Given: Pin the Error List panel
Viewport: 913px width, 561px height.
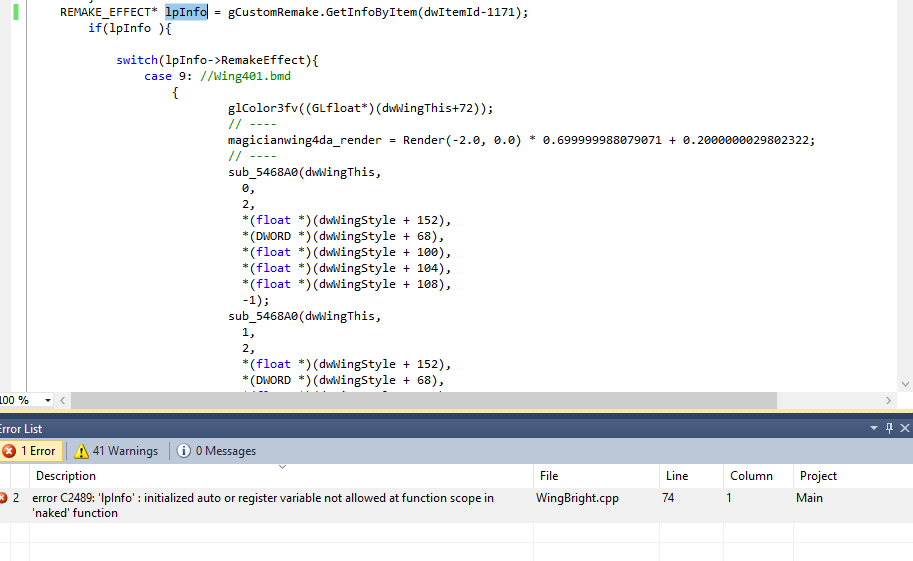Looking at the screenshot, I should point(889,428).
